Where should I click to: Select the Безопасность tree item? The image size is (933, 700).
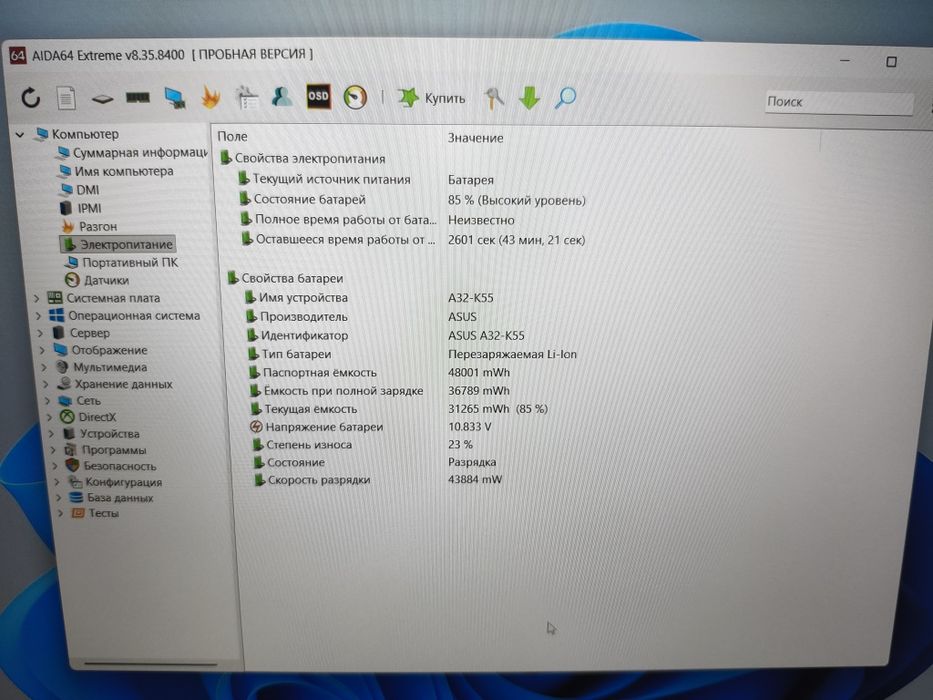point(120,466)
